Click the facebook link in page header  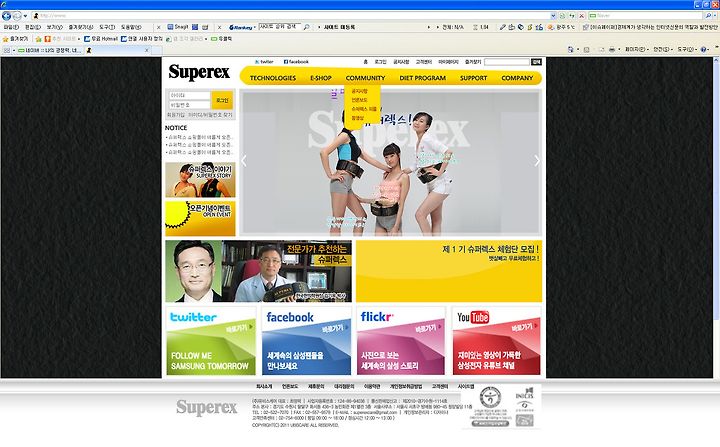[x=296, y=62]
